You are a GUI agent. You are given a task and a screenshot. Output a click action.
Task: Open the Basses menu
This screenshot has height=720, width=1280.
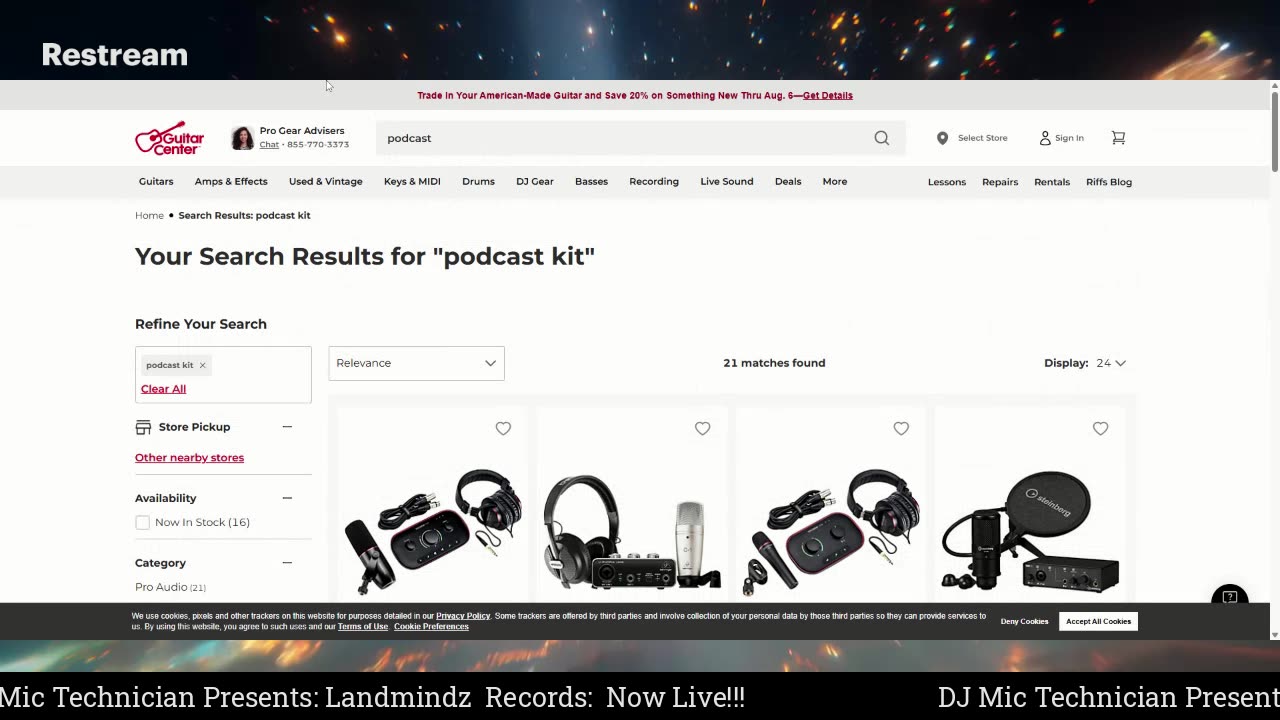tap(591, 182)
